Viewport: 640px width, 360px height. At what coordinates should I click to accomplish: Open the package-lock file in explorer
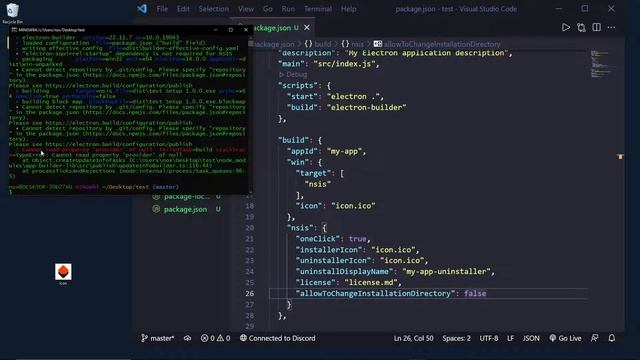tap(187, 197)
